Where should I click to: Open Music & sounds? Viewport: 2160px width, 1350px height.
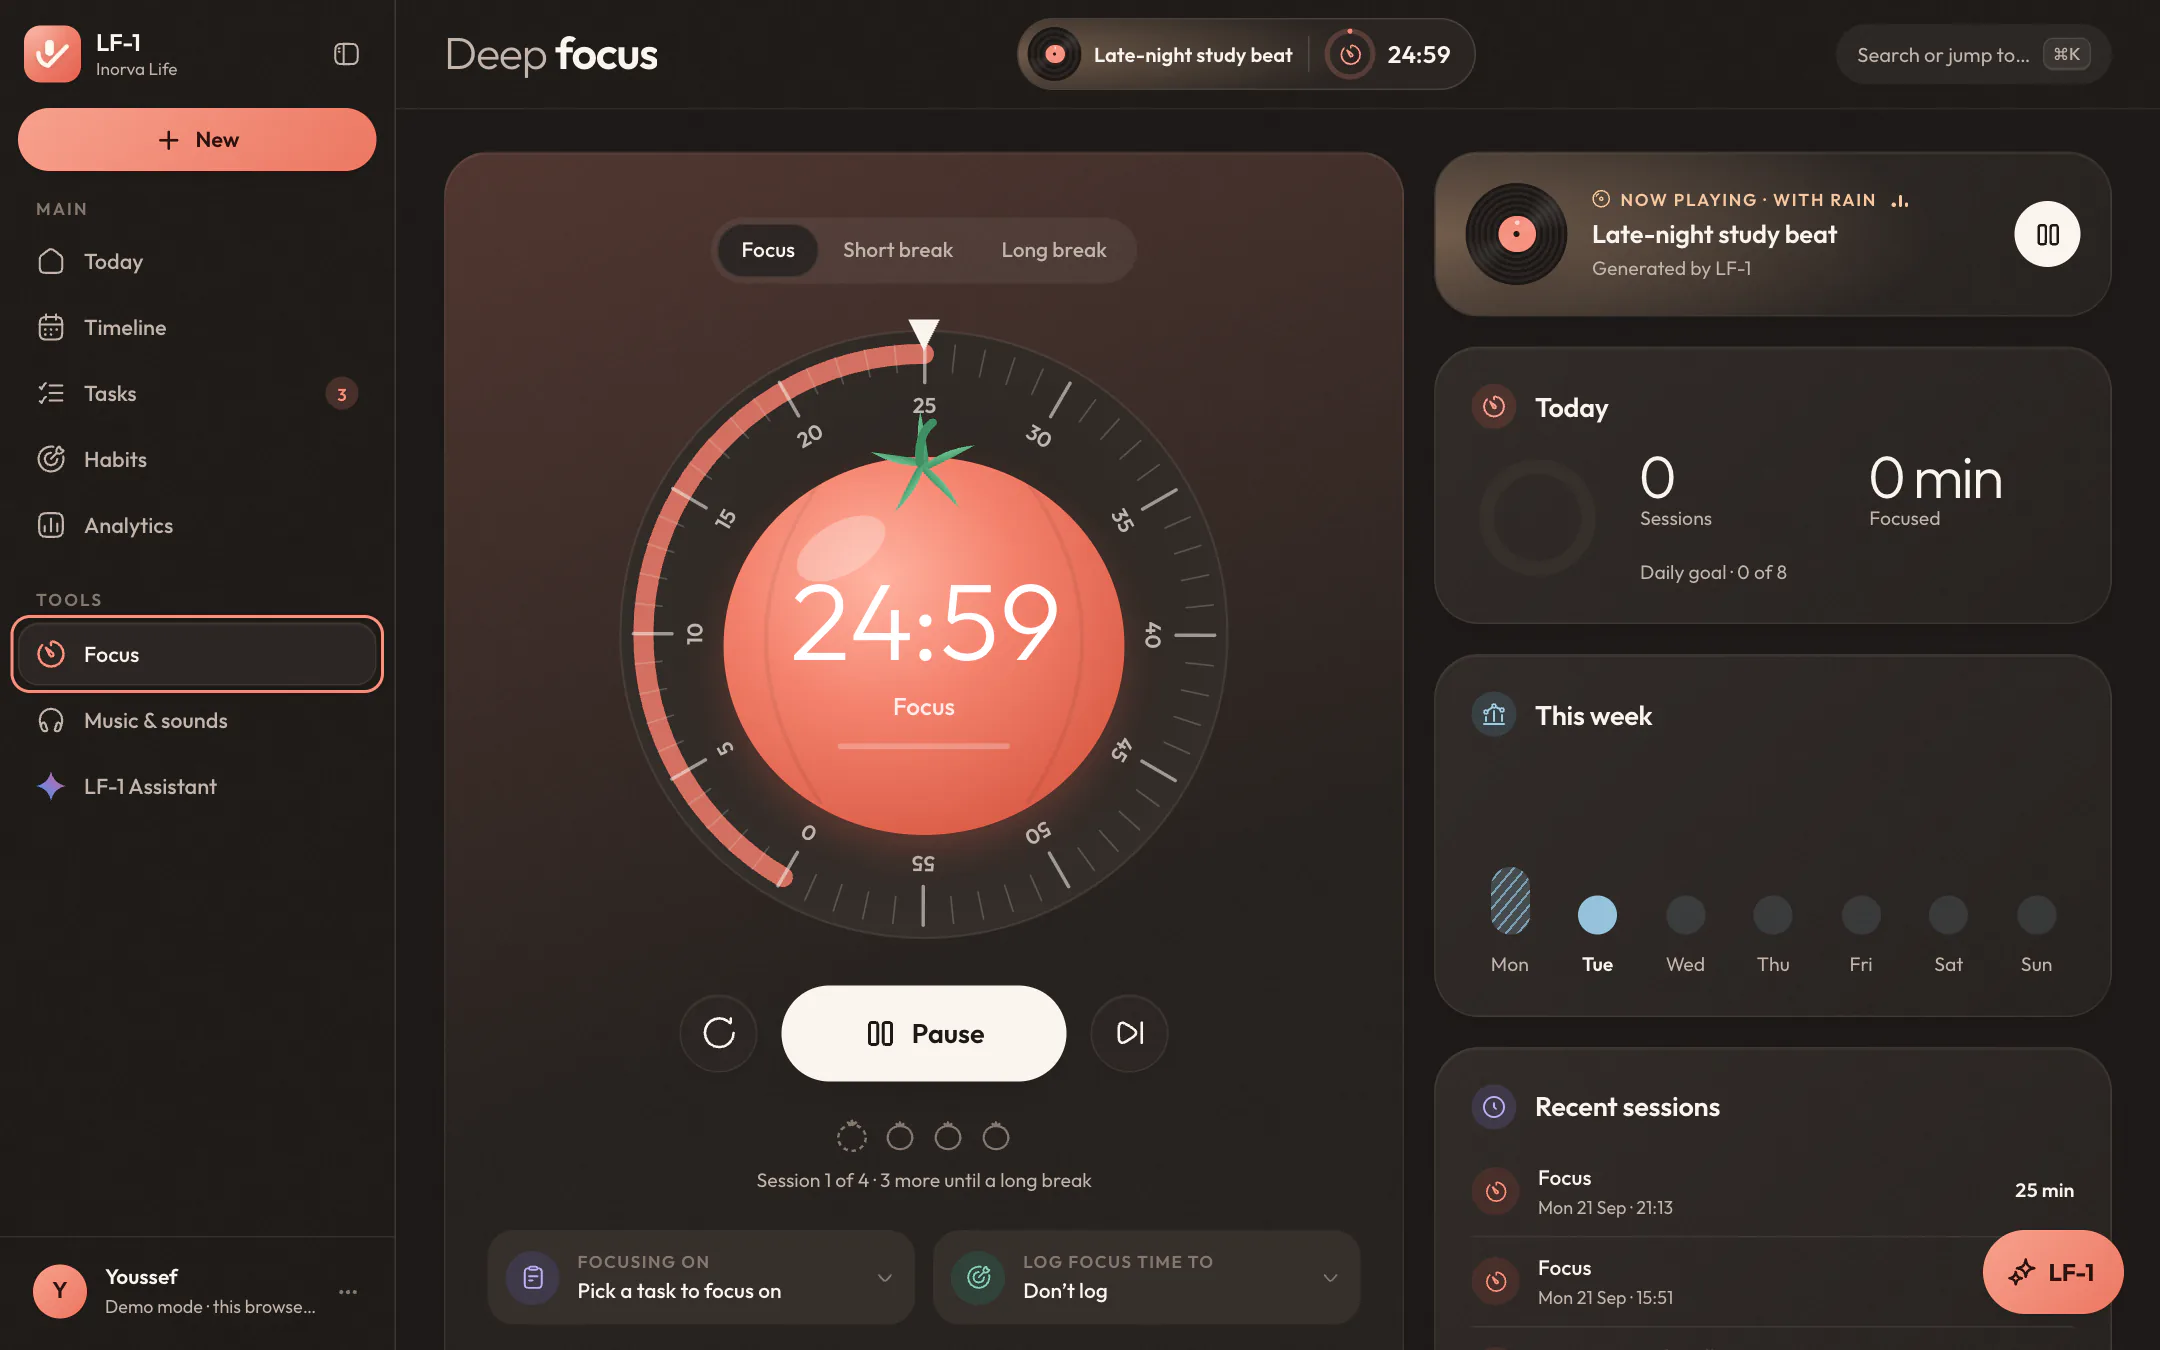pos(196,721)
